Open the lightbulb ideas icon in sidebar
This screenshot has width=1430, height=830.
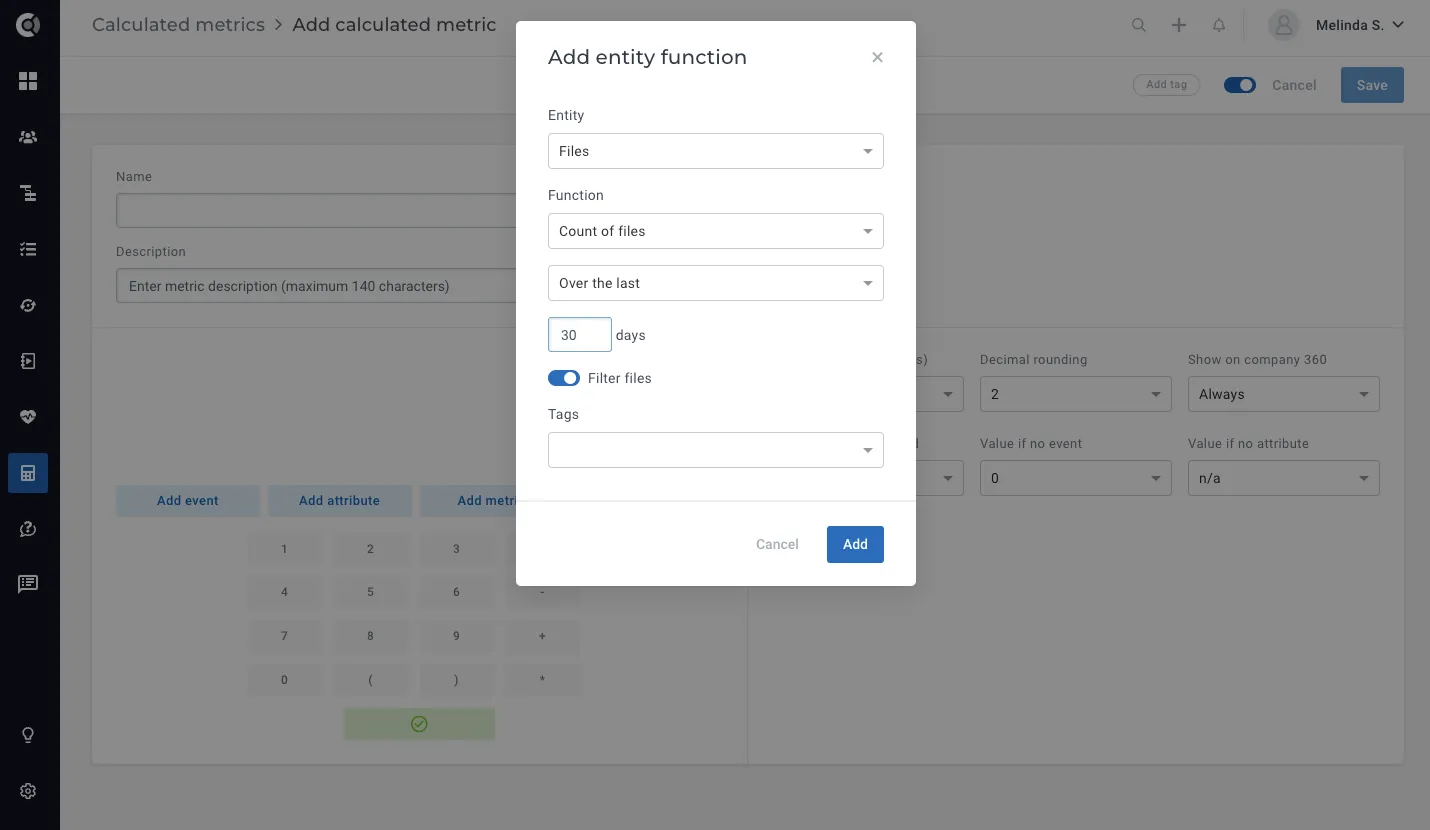point(28,735)
